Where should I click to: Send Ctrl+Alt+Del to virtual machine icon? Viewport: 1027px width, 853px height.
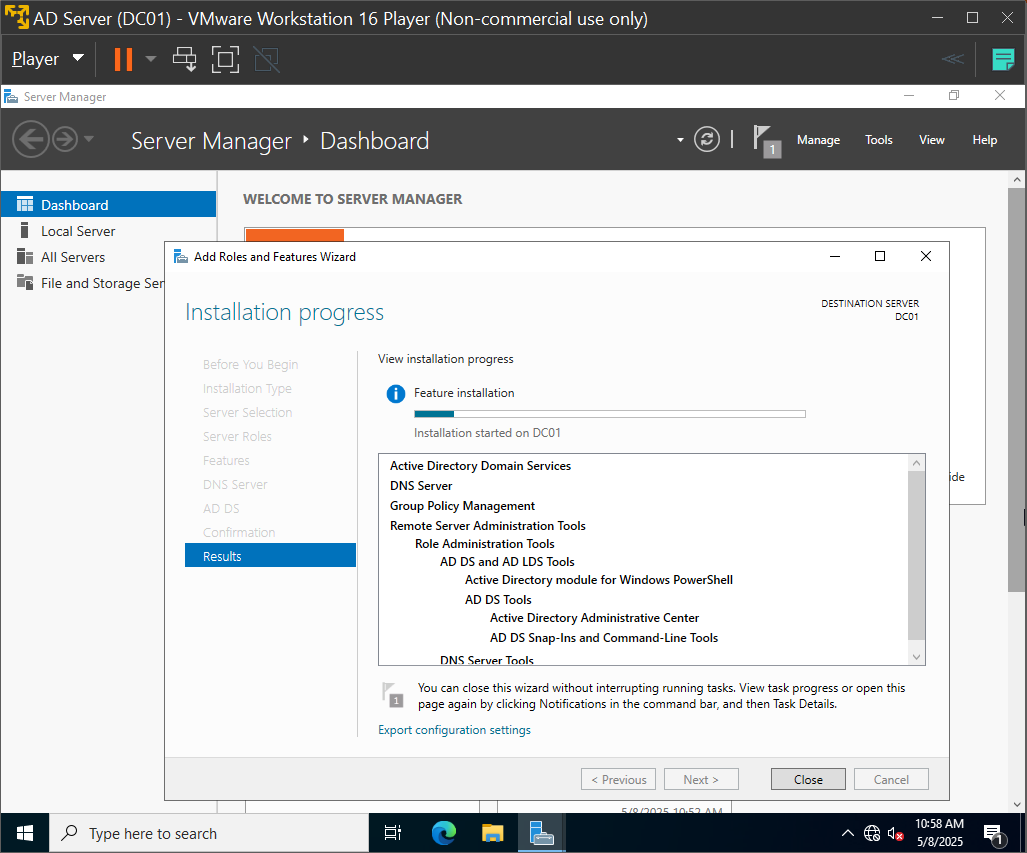tap(185, 59)
